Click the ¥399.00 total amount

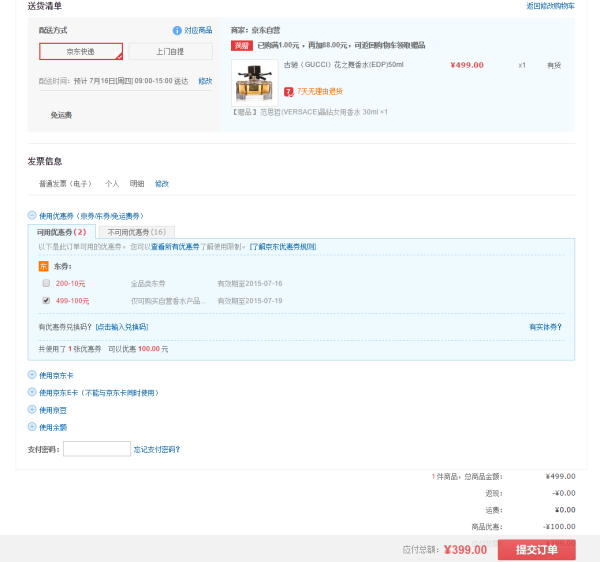tap(465, 550)
